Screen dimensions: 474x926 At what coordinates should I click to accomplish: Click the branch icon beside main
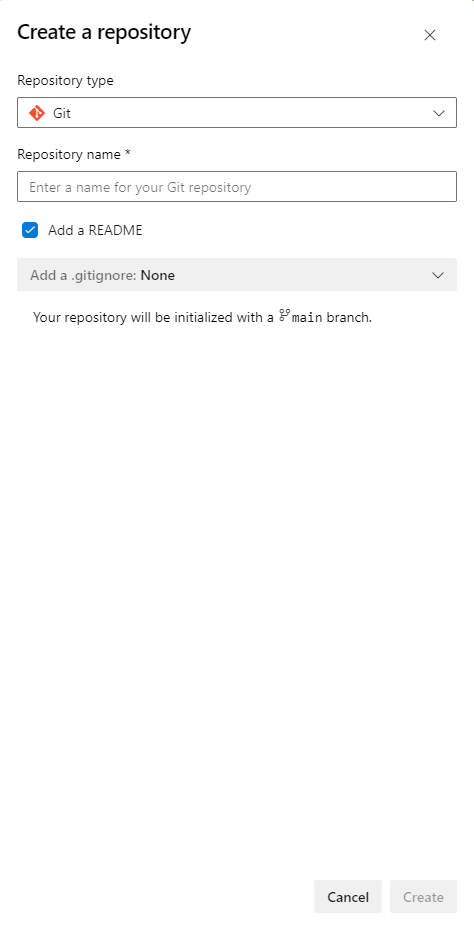[285, 315]
